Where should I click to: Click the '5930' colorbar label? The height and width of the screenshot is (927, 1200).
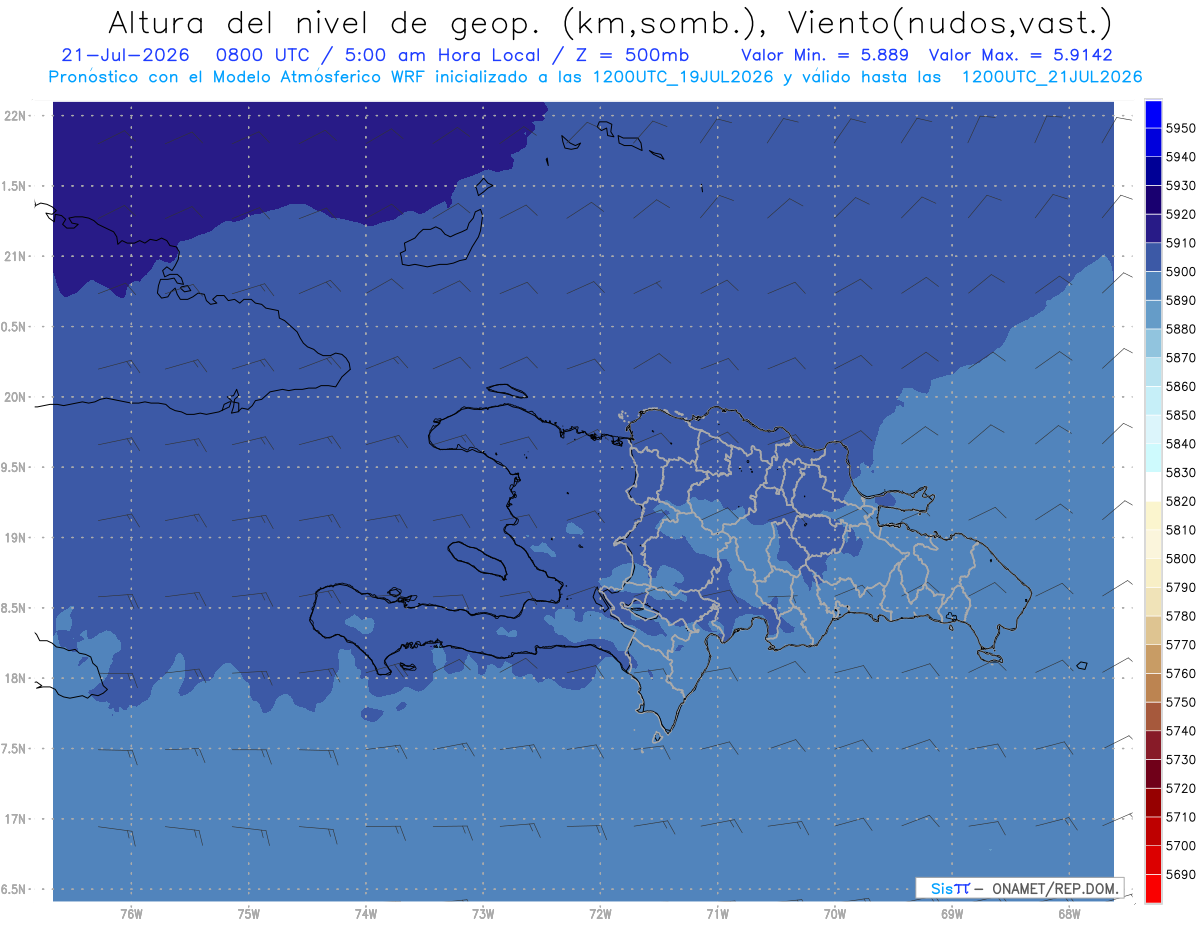(1181, 186)
